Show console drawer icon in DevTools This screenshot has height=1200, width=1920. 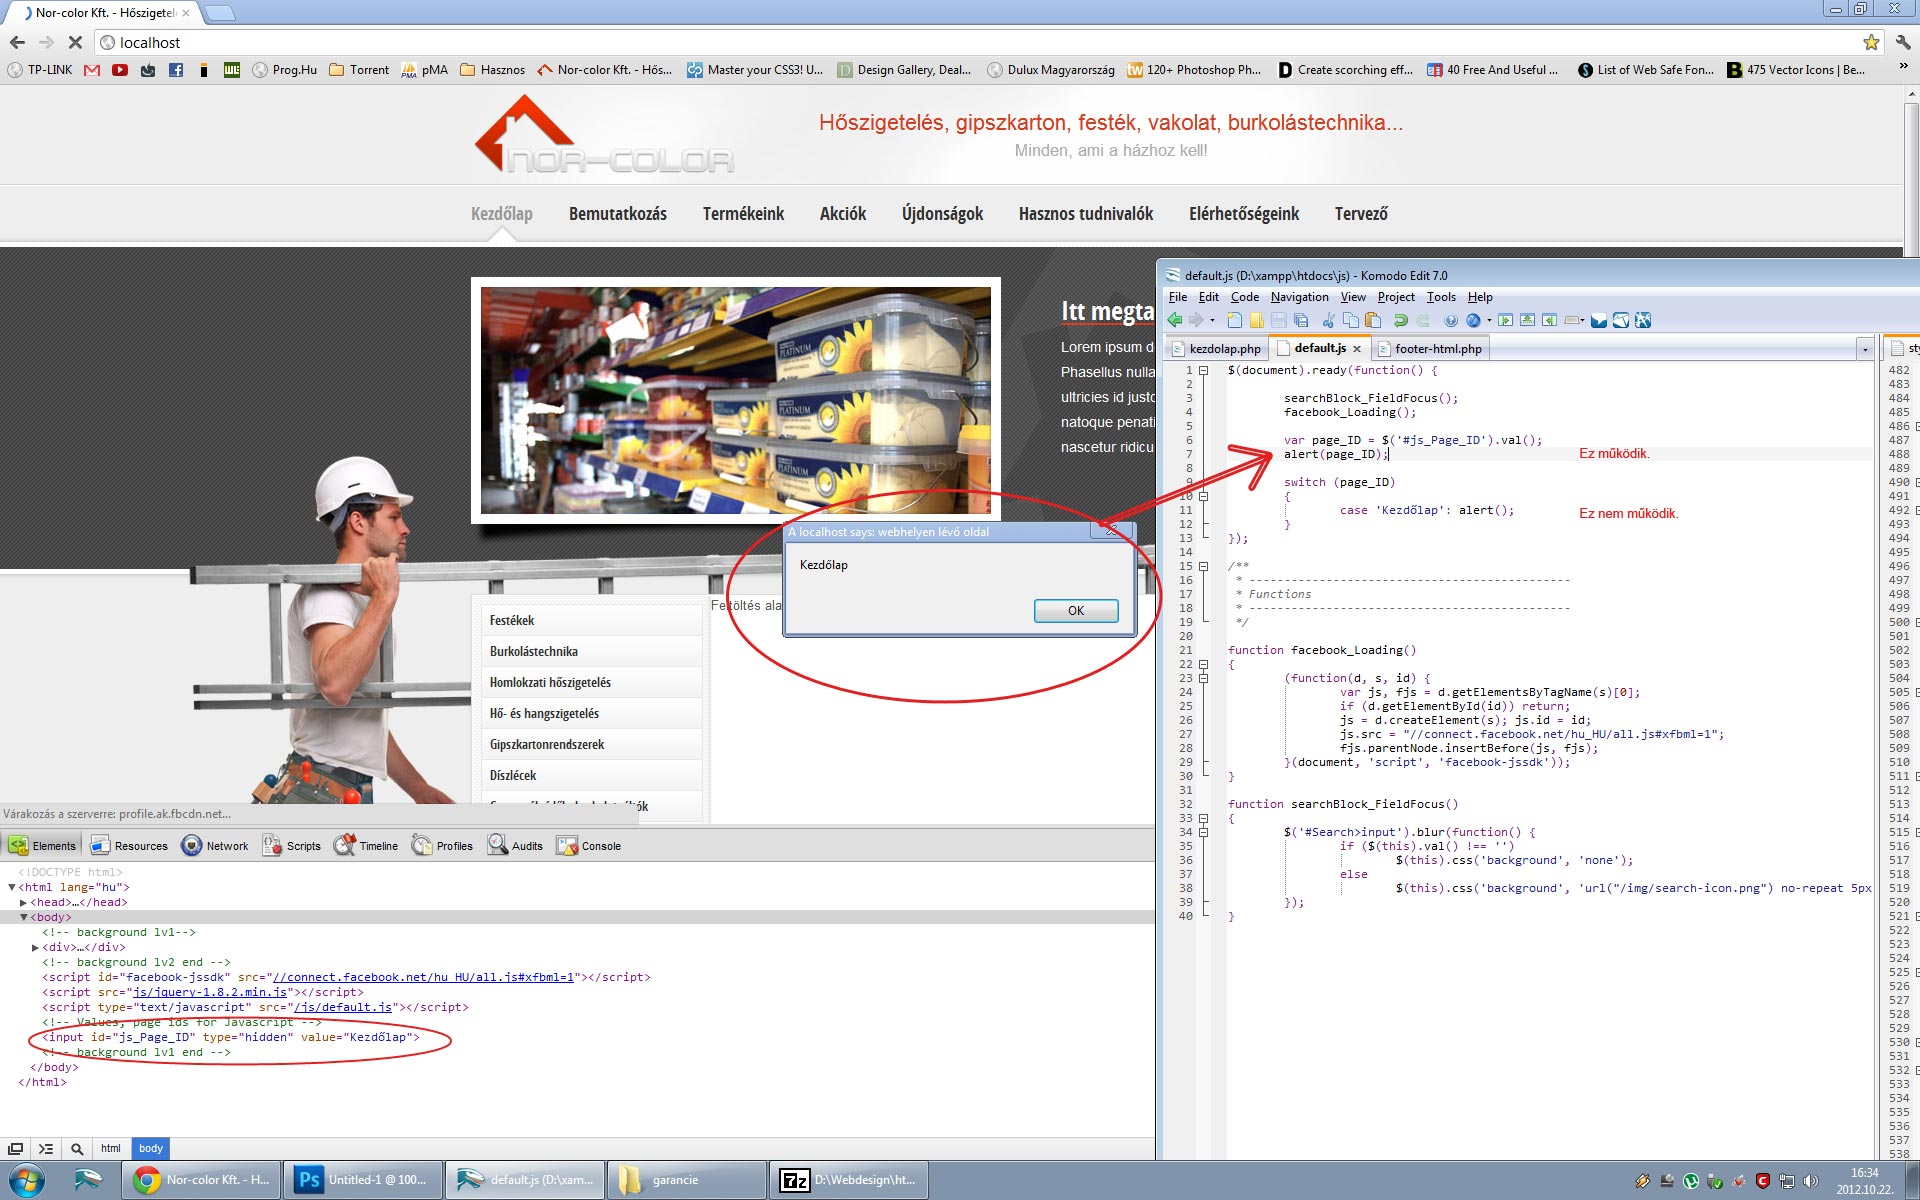46,1148
